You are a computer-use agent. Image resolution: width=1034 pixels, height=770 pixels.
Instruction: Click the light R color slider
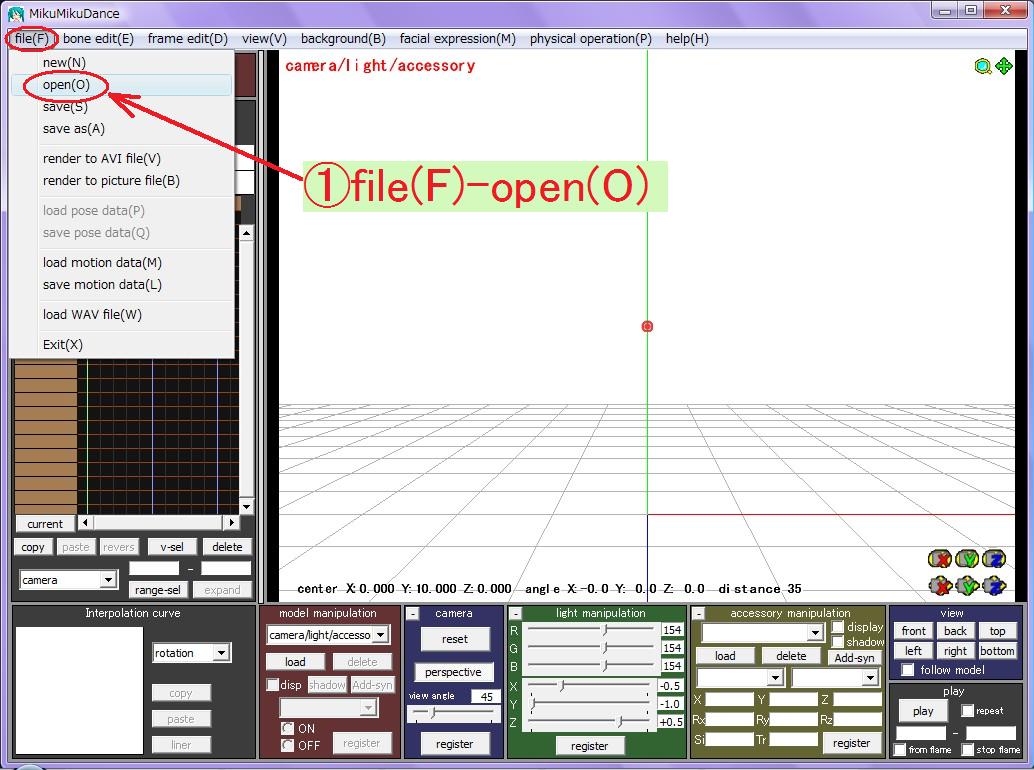coord(591,630)
